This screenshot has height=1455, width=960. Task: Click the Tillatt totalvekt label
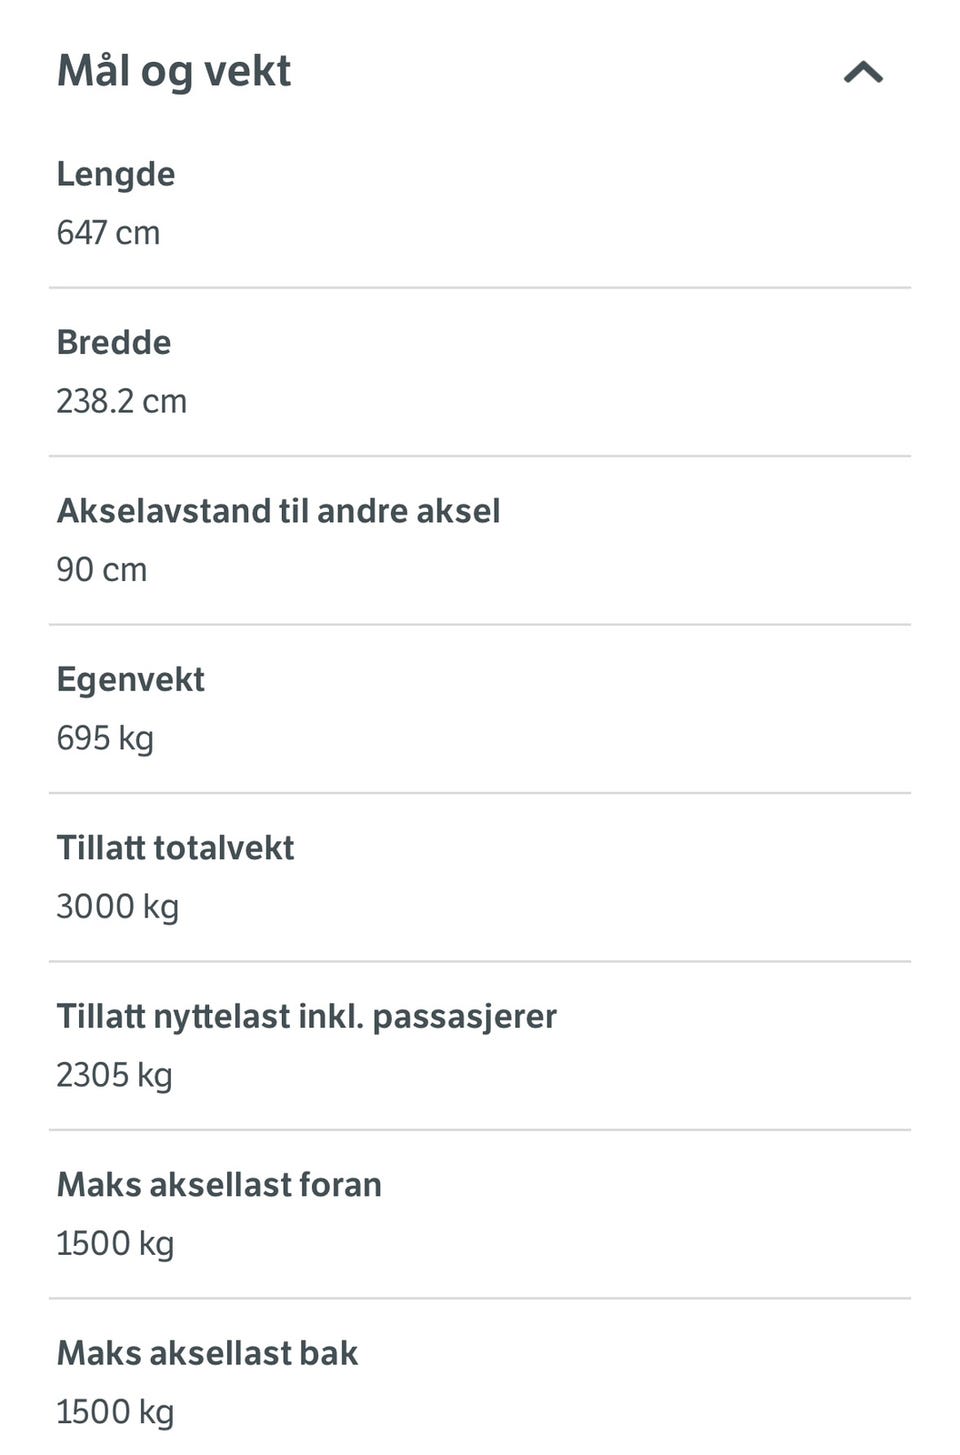click(x=175, y=848)
